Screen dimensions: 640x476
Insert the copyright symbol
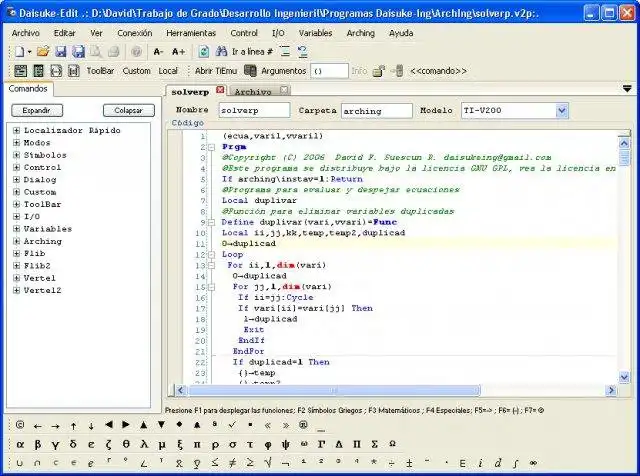click(x=20, y=425)
